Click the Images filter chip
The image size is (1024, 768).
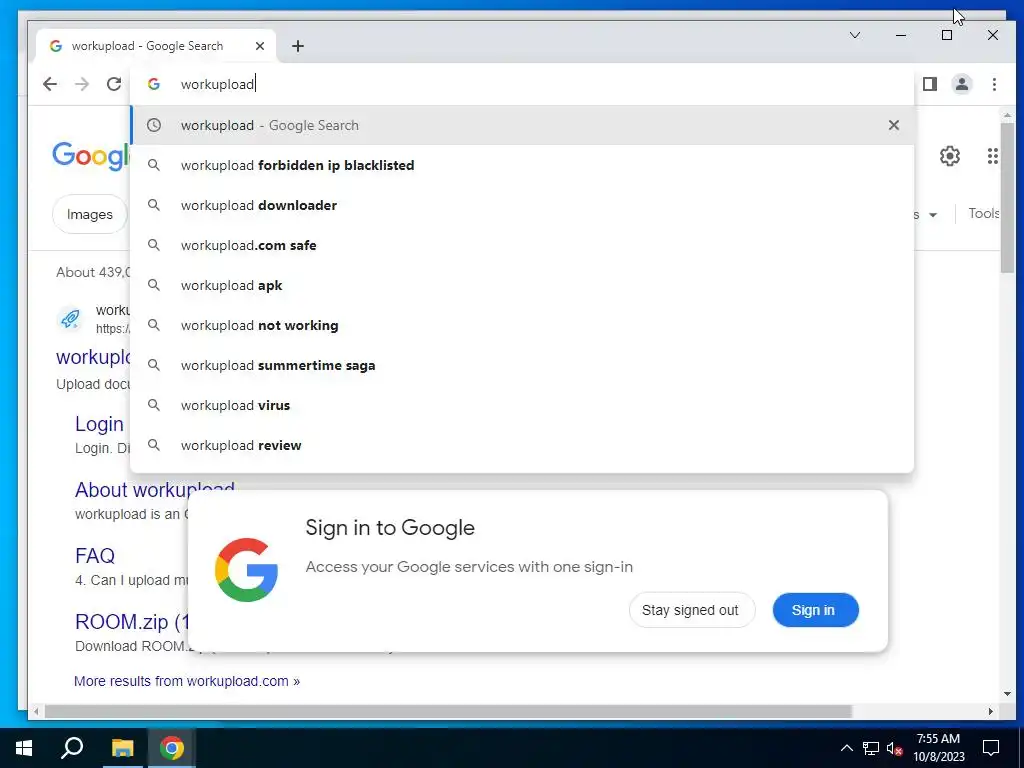[89, 214]
